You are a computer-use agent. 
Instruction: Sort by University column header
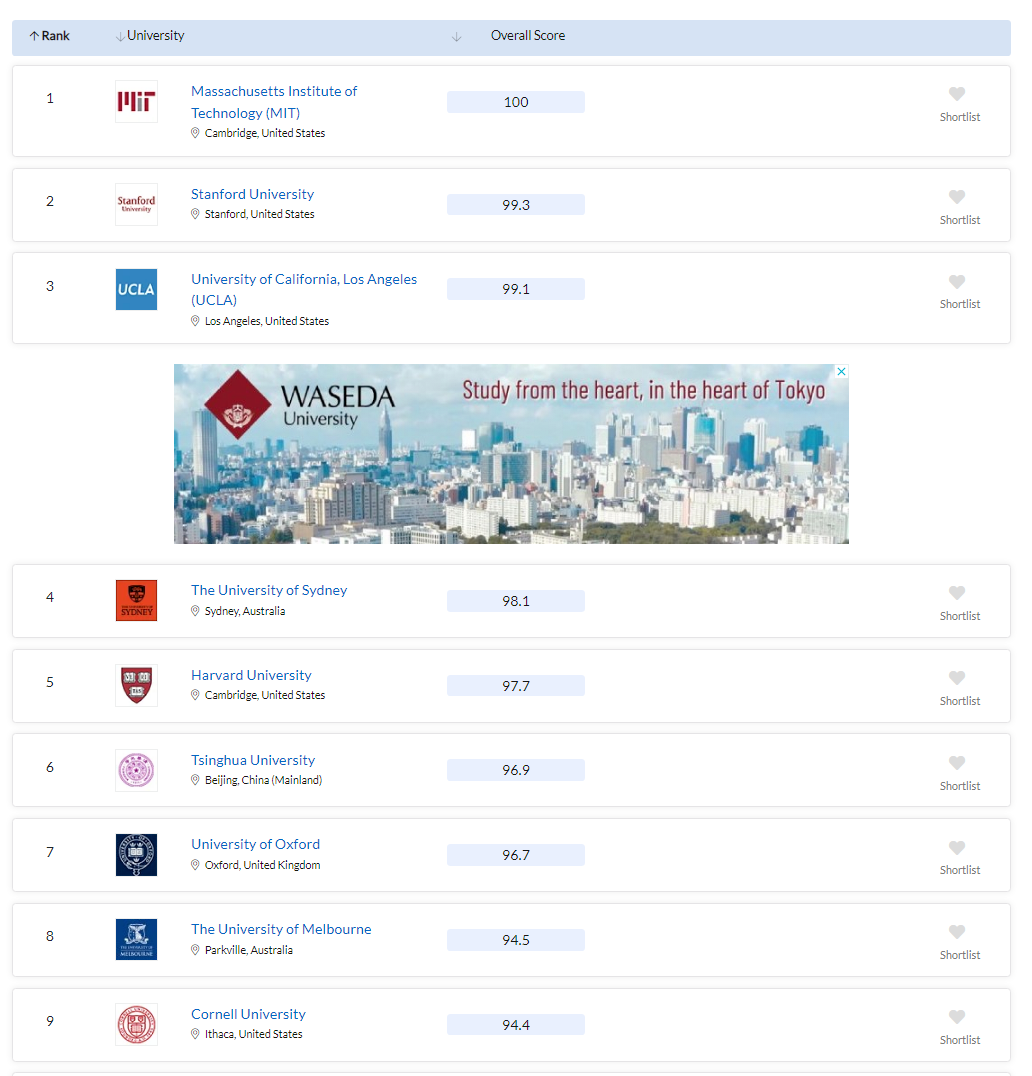click(x=150, y=36)
